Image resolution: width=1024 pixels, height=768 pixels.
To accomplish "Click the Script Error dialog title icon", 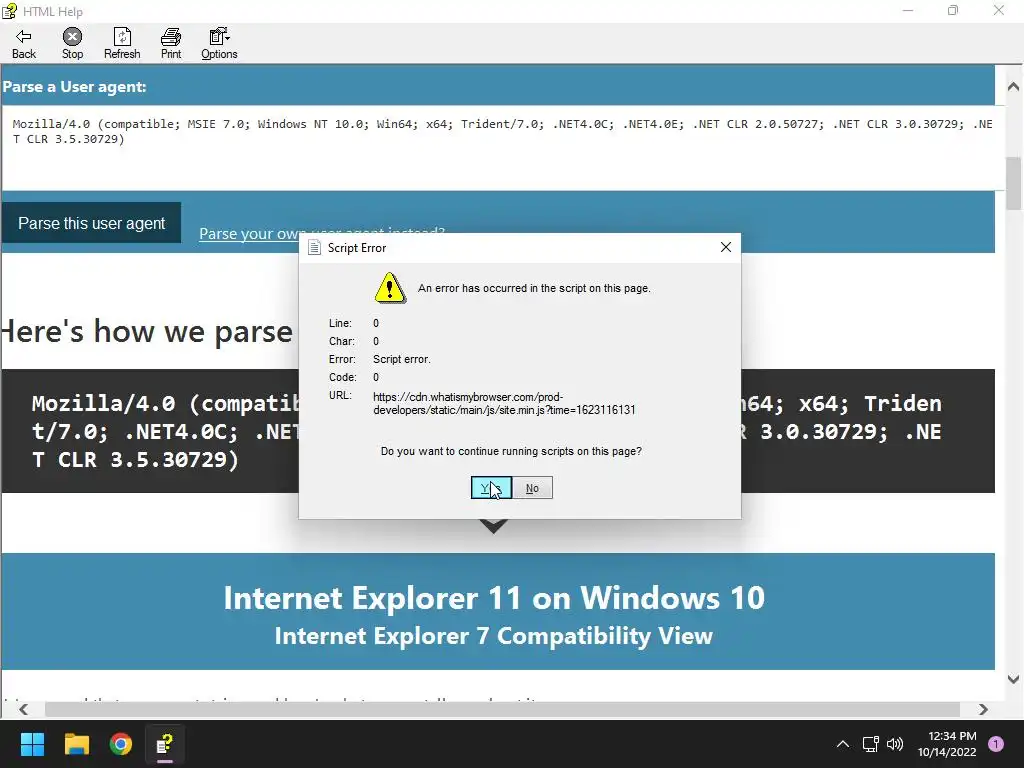I will tap(314, 248).
